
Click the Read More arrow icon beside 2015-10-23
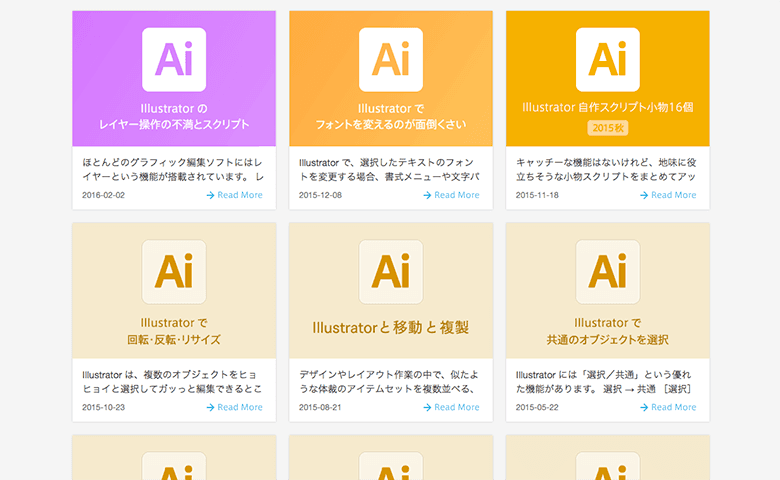coord(210,408)
